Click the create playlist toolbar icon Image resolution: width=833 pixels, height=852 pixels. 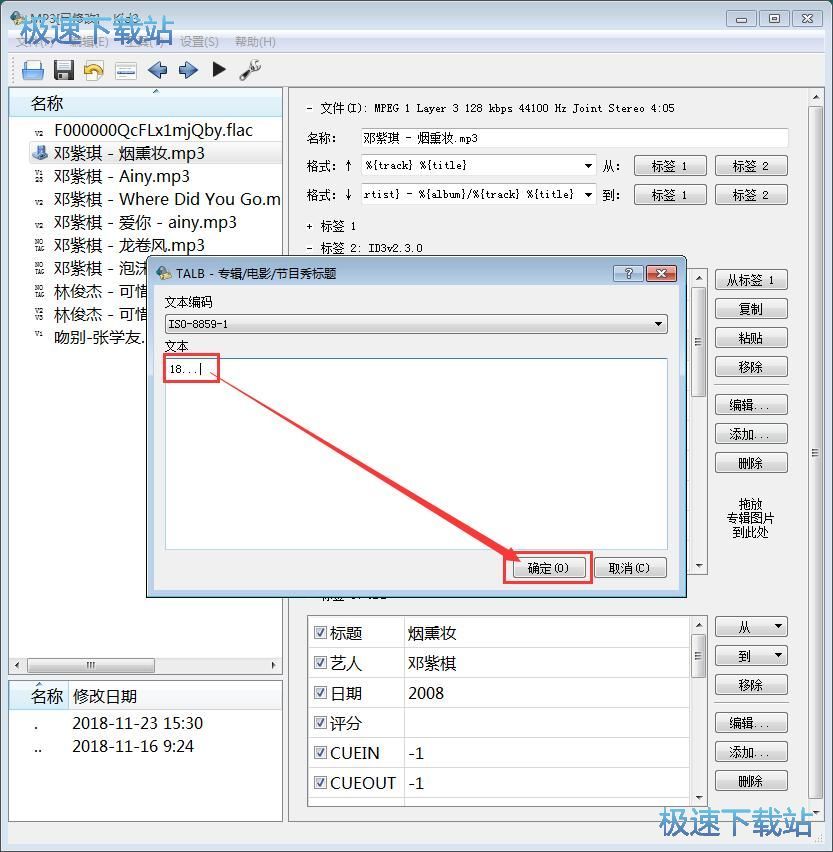pos(126,70)
